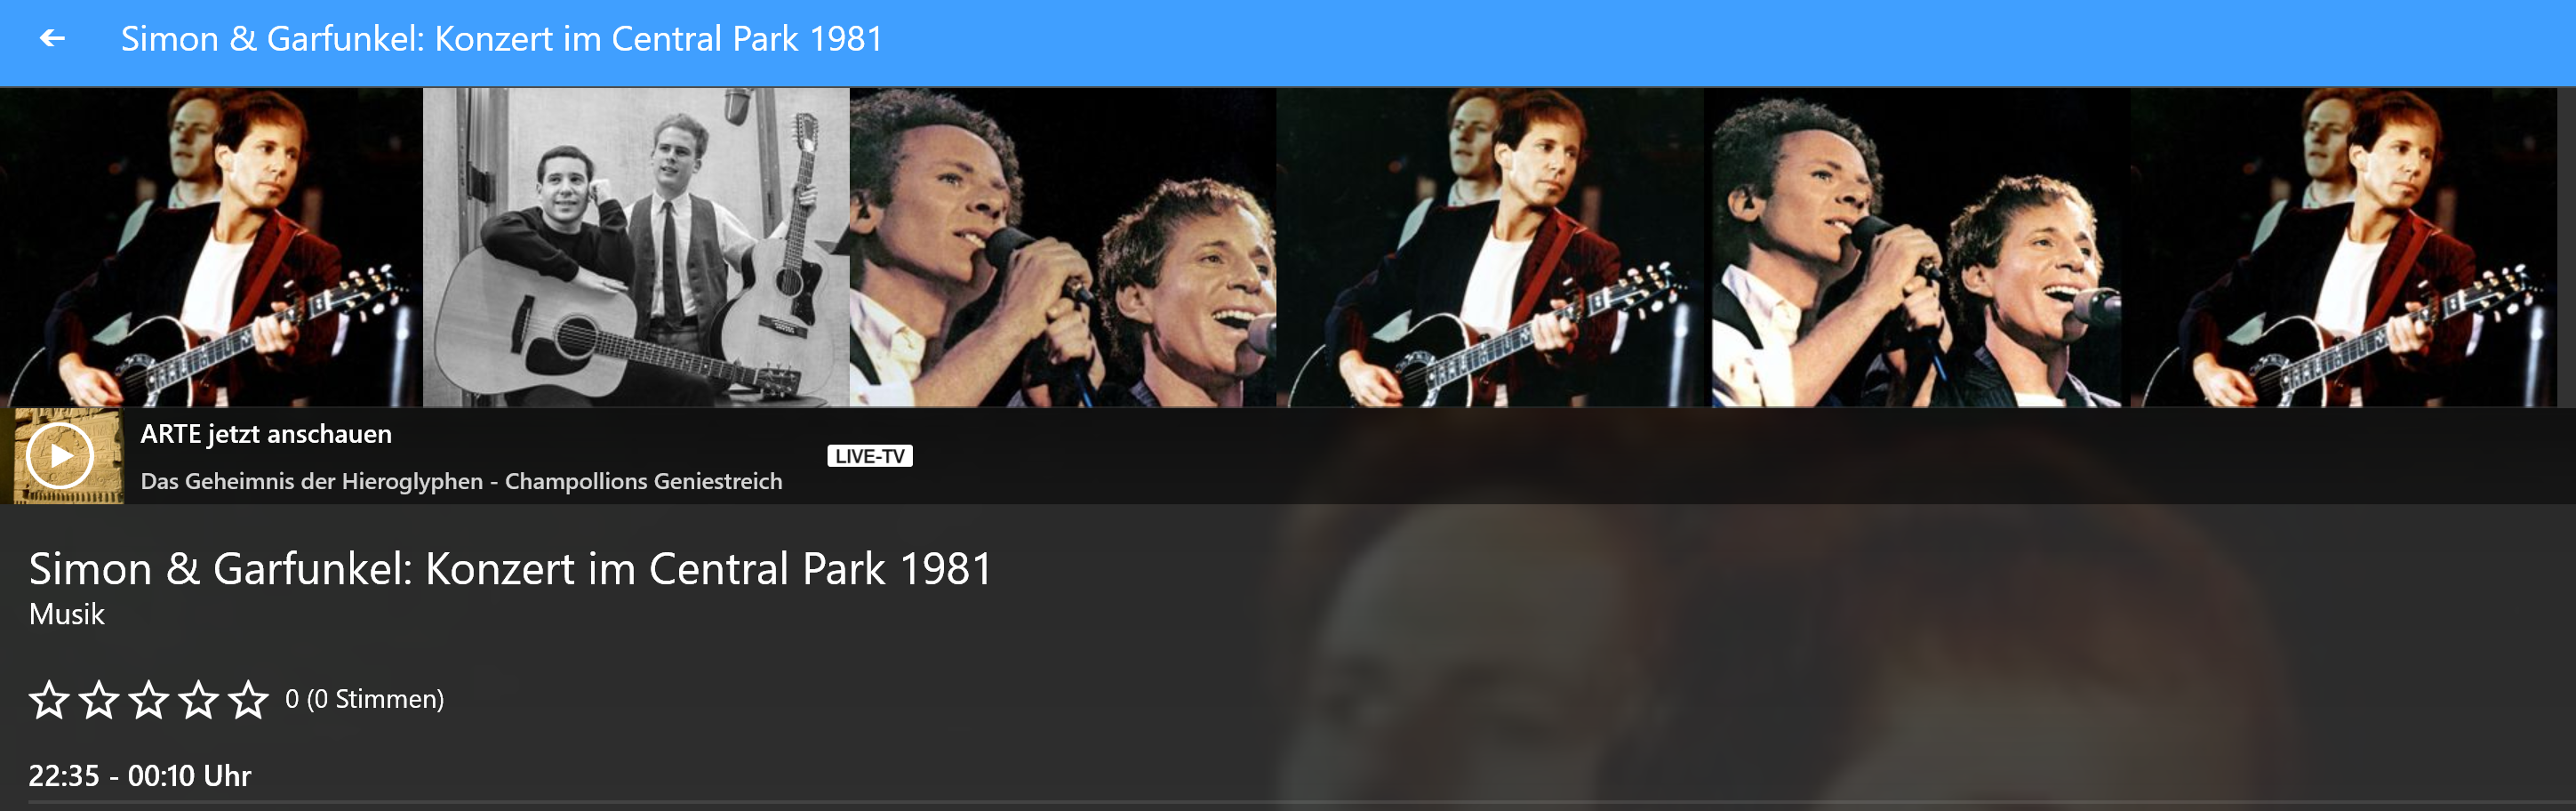The image size is (2576, 811).
Task: Click the LIVE-TV badge
Action: pyautogui.click(x=871, y=456)
